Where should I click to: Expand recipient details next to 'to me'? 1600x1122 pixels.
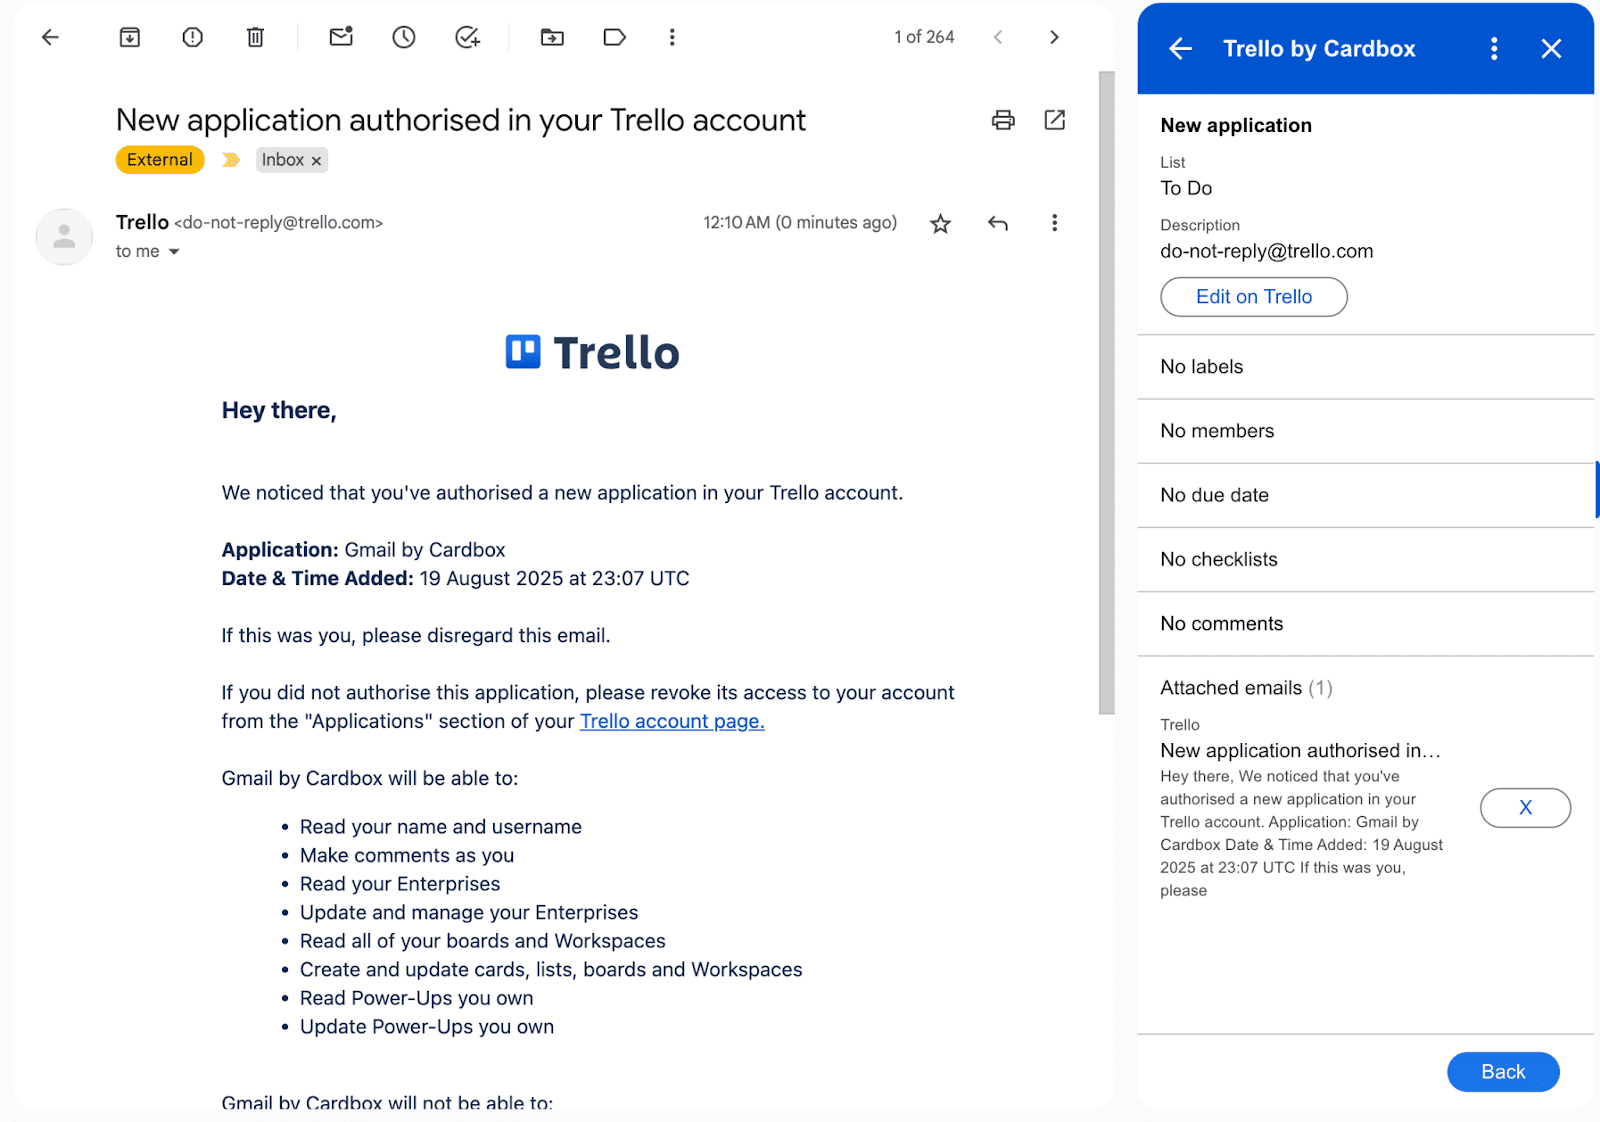[174, 252]
